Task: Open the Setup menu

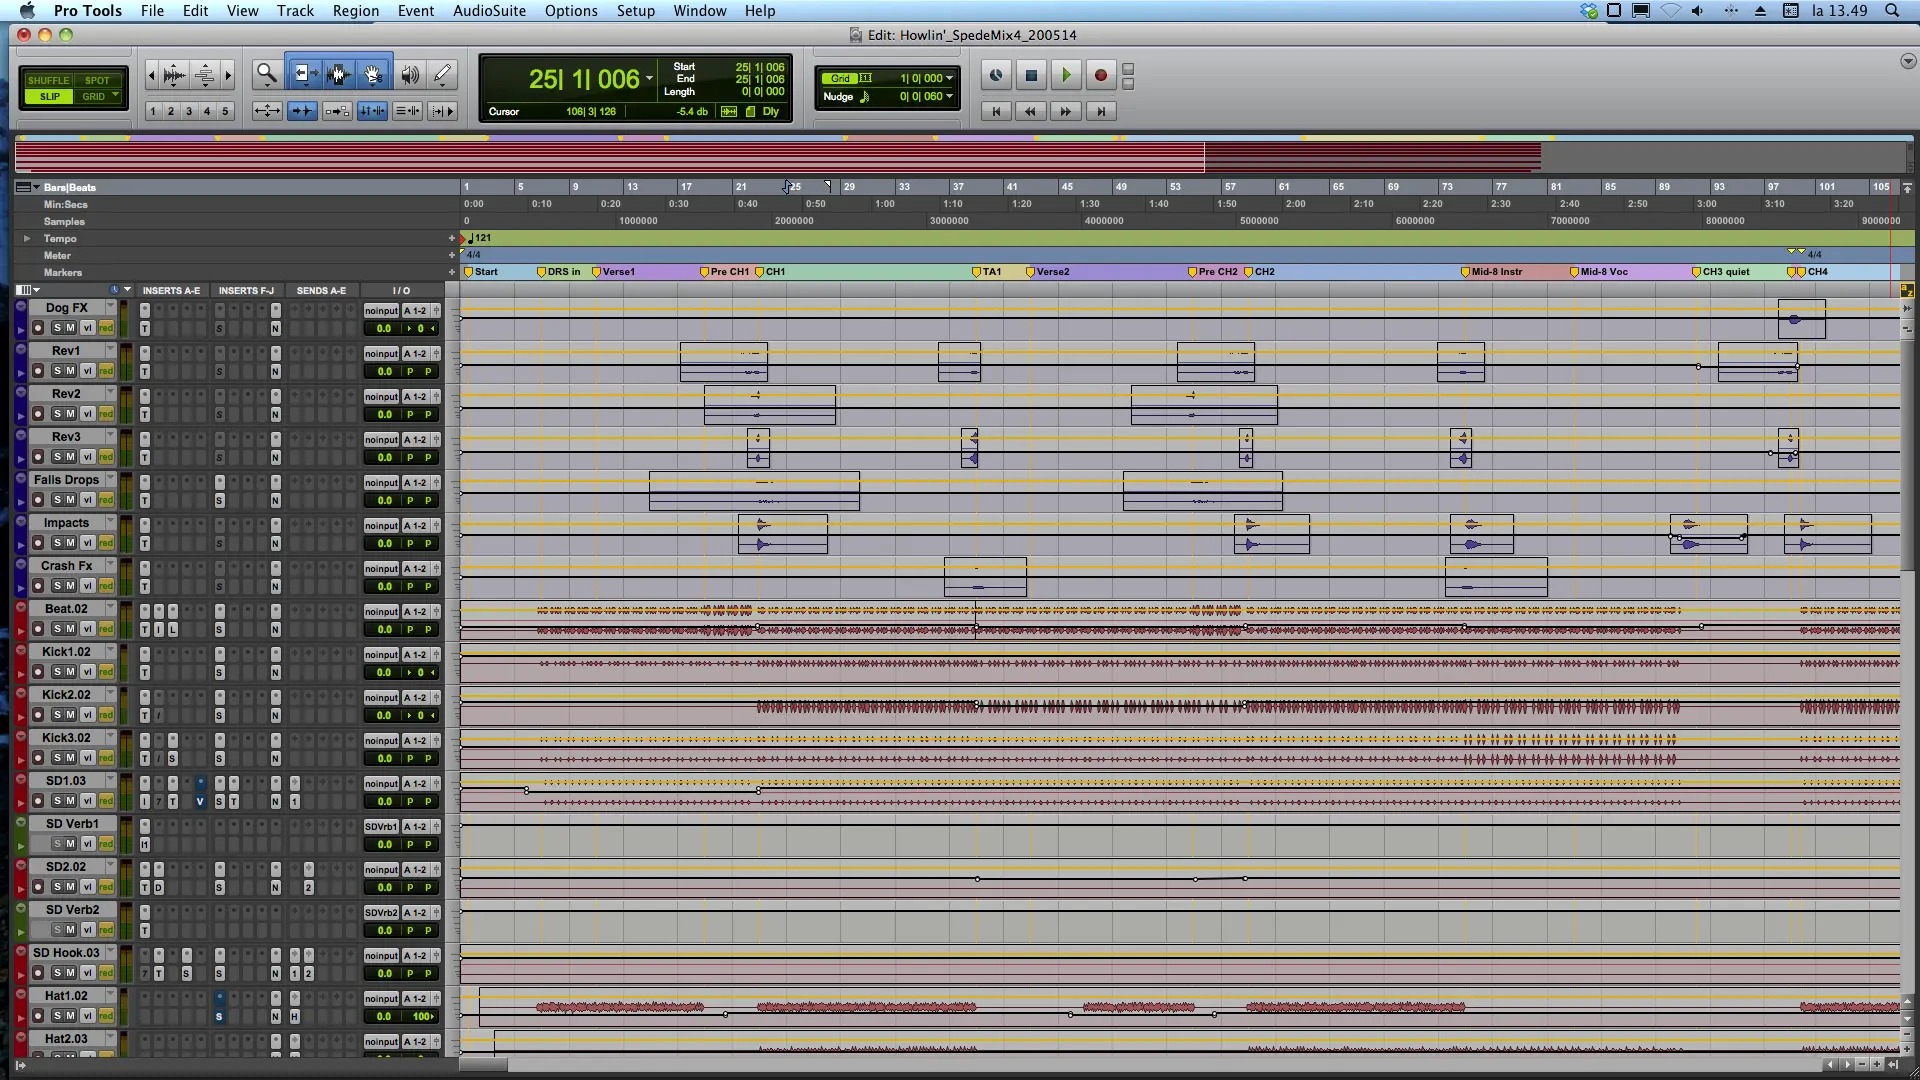Action: [x=636, y=10]
